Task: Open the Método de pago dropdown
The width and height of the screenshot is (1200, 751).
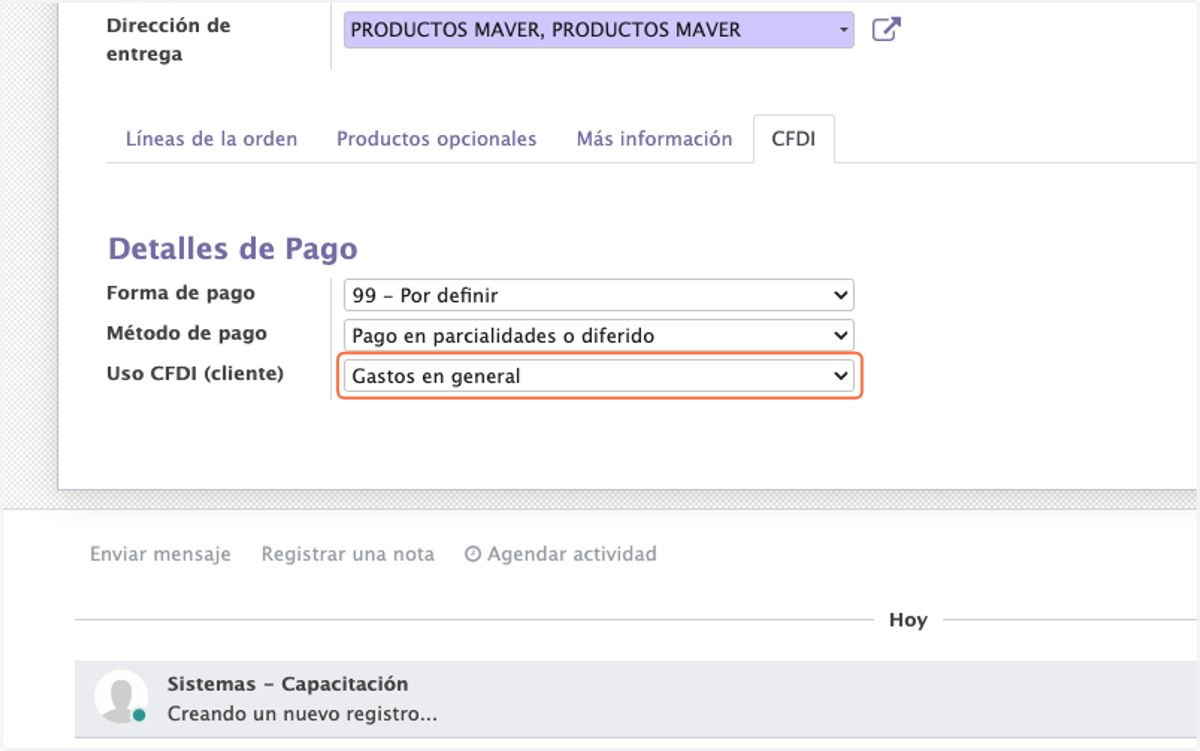Action: coord(599,335)
